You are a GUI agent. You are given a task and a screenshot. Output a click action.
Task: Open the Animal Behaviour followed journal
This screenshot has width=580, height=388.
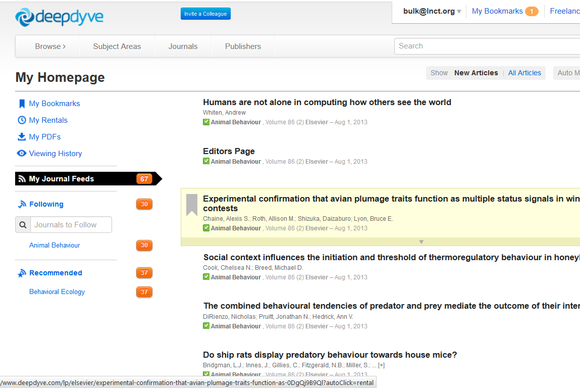54,245
